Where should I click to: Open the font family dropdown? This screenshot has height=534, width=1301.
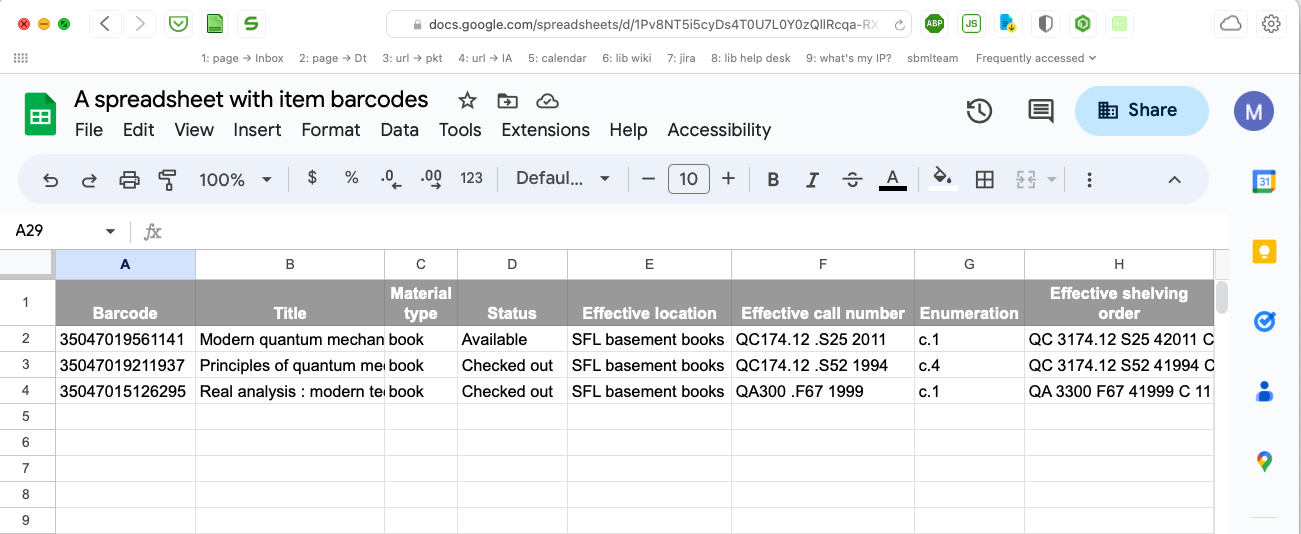(x=563, y=179)
